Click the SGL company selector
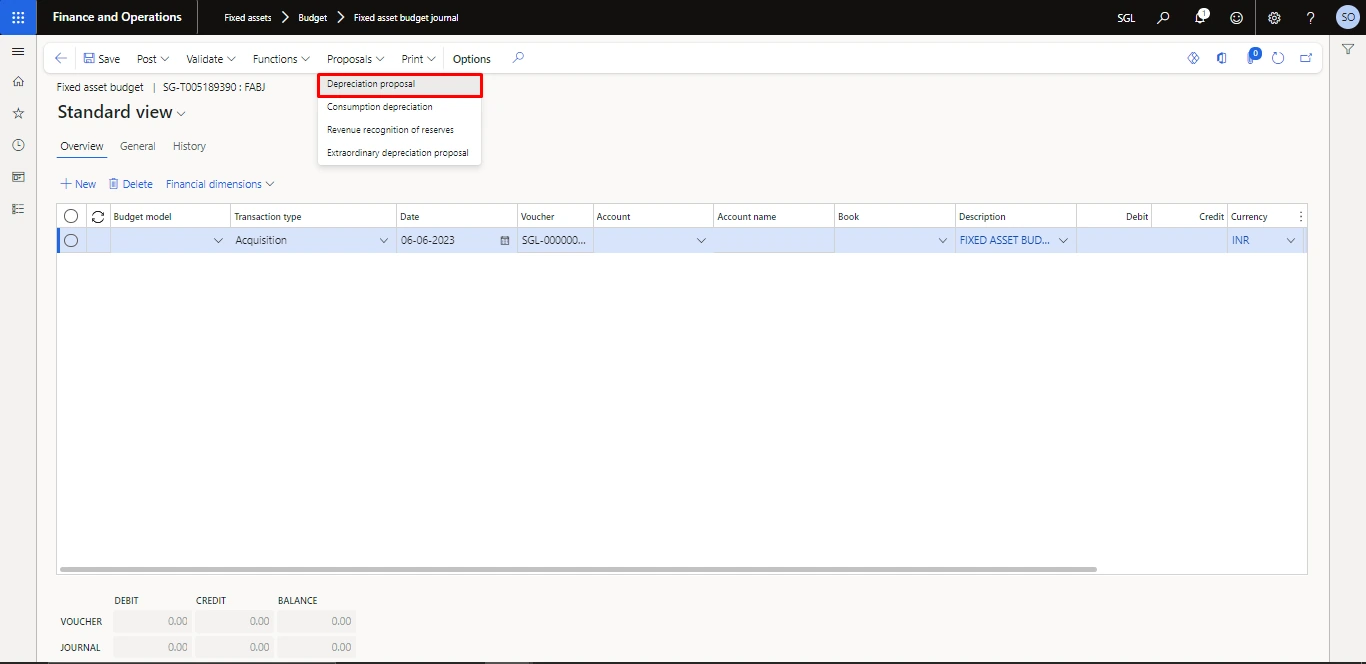The height and width of the screenshot is (664, 1366). (1126, 18)
